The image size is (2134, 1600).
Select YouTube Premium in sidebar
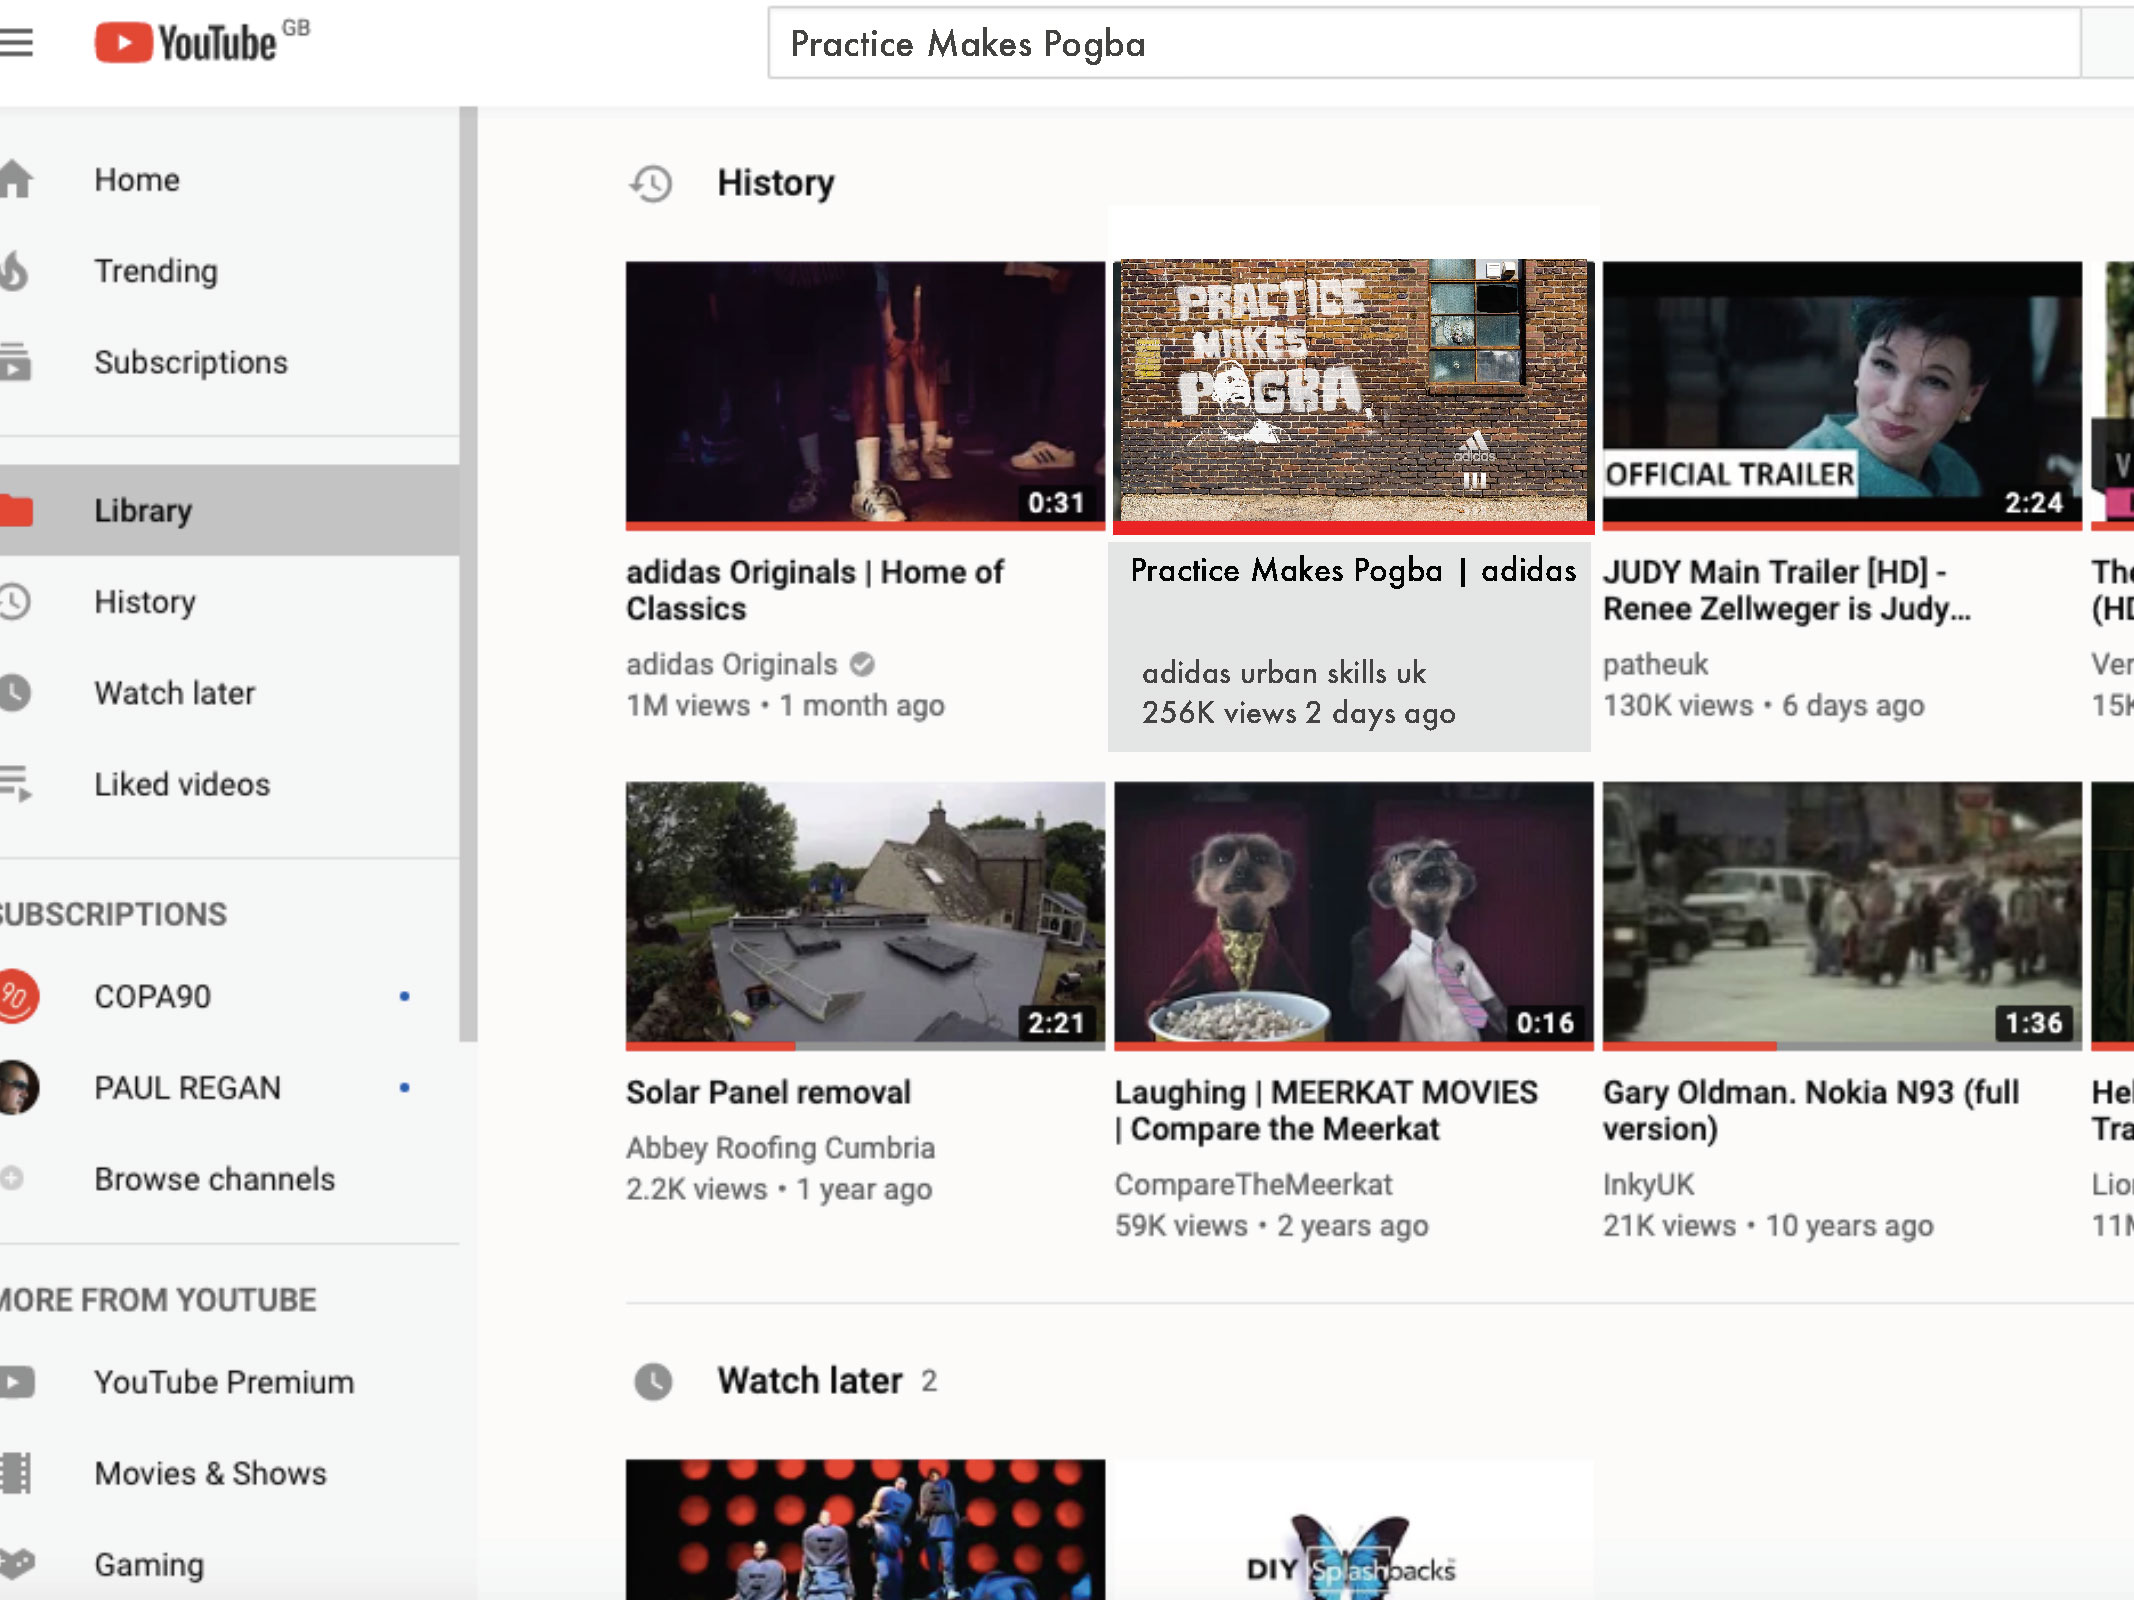point(224,1382)
